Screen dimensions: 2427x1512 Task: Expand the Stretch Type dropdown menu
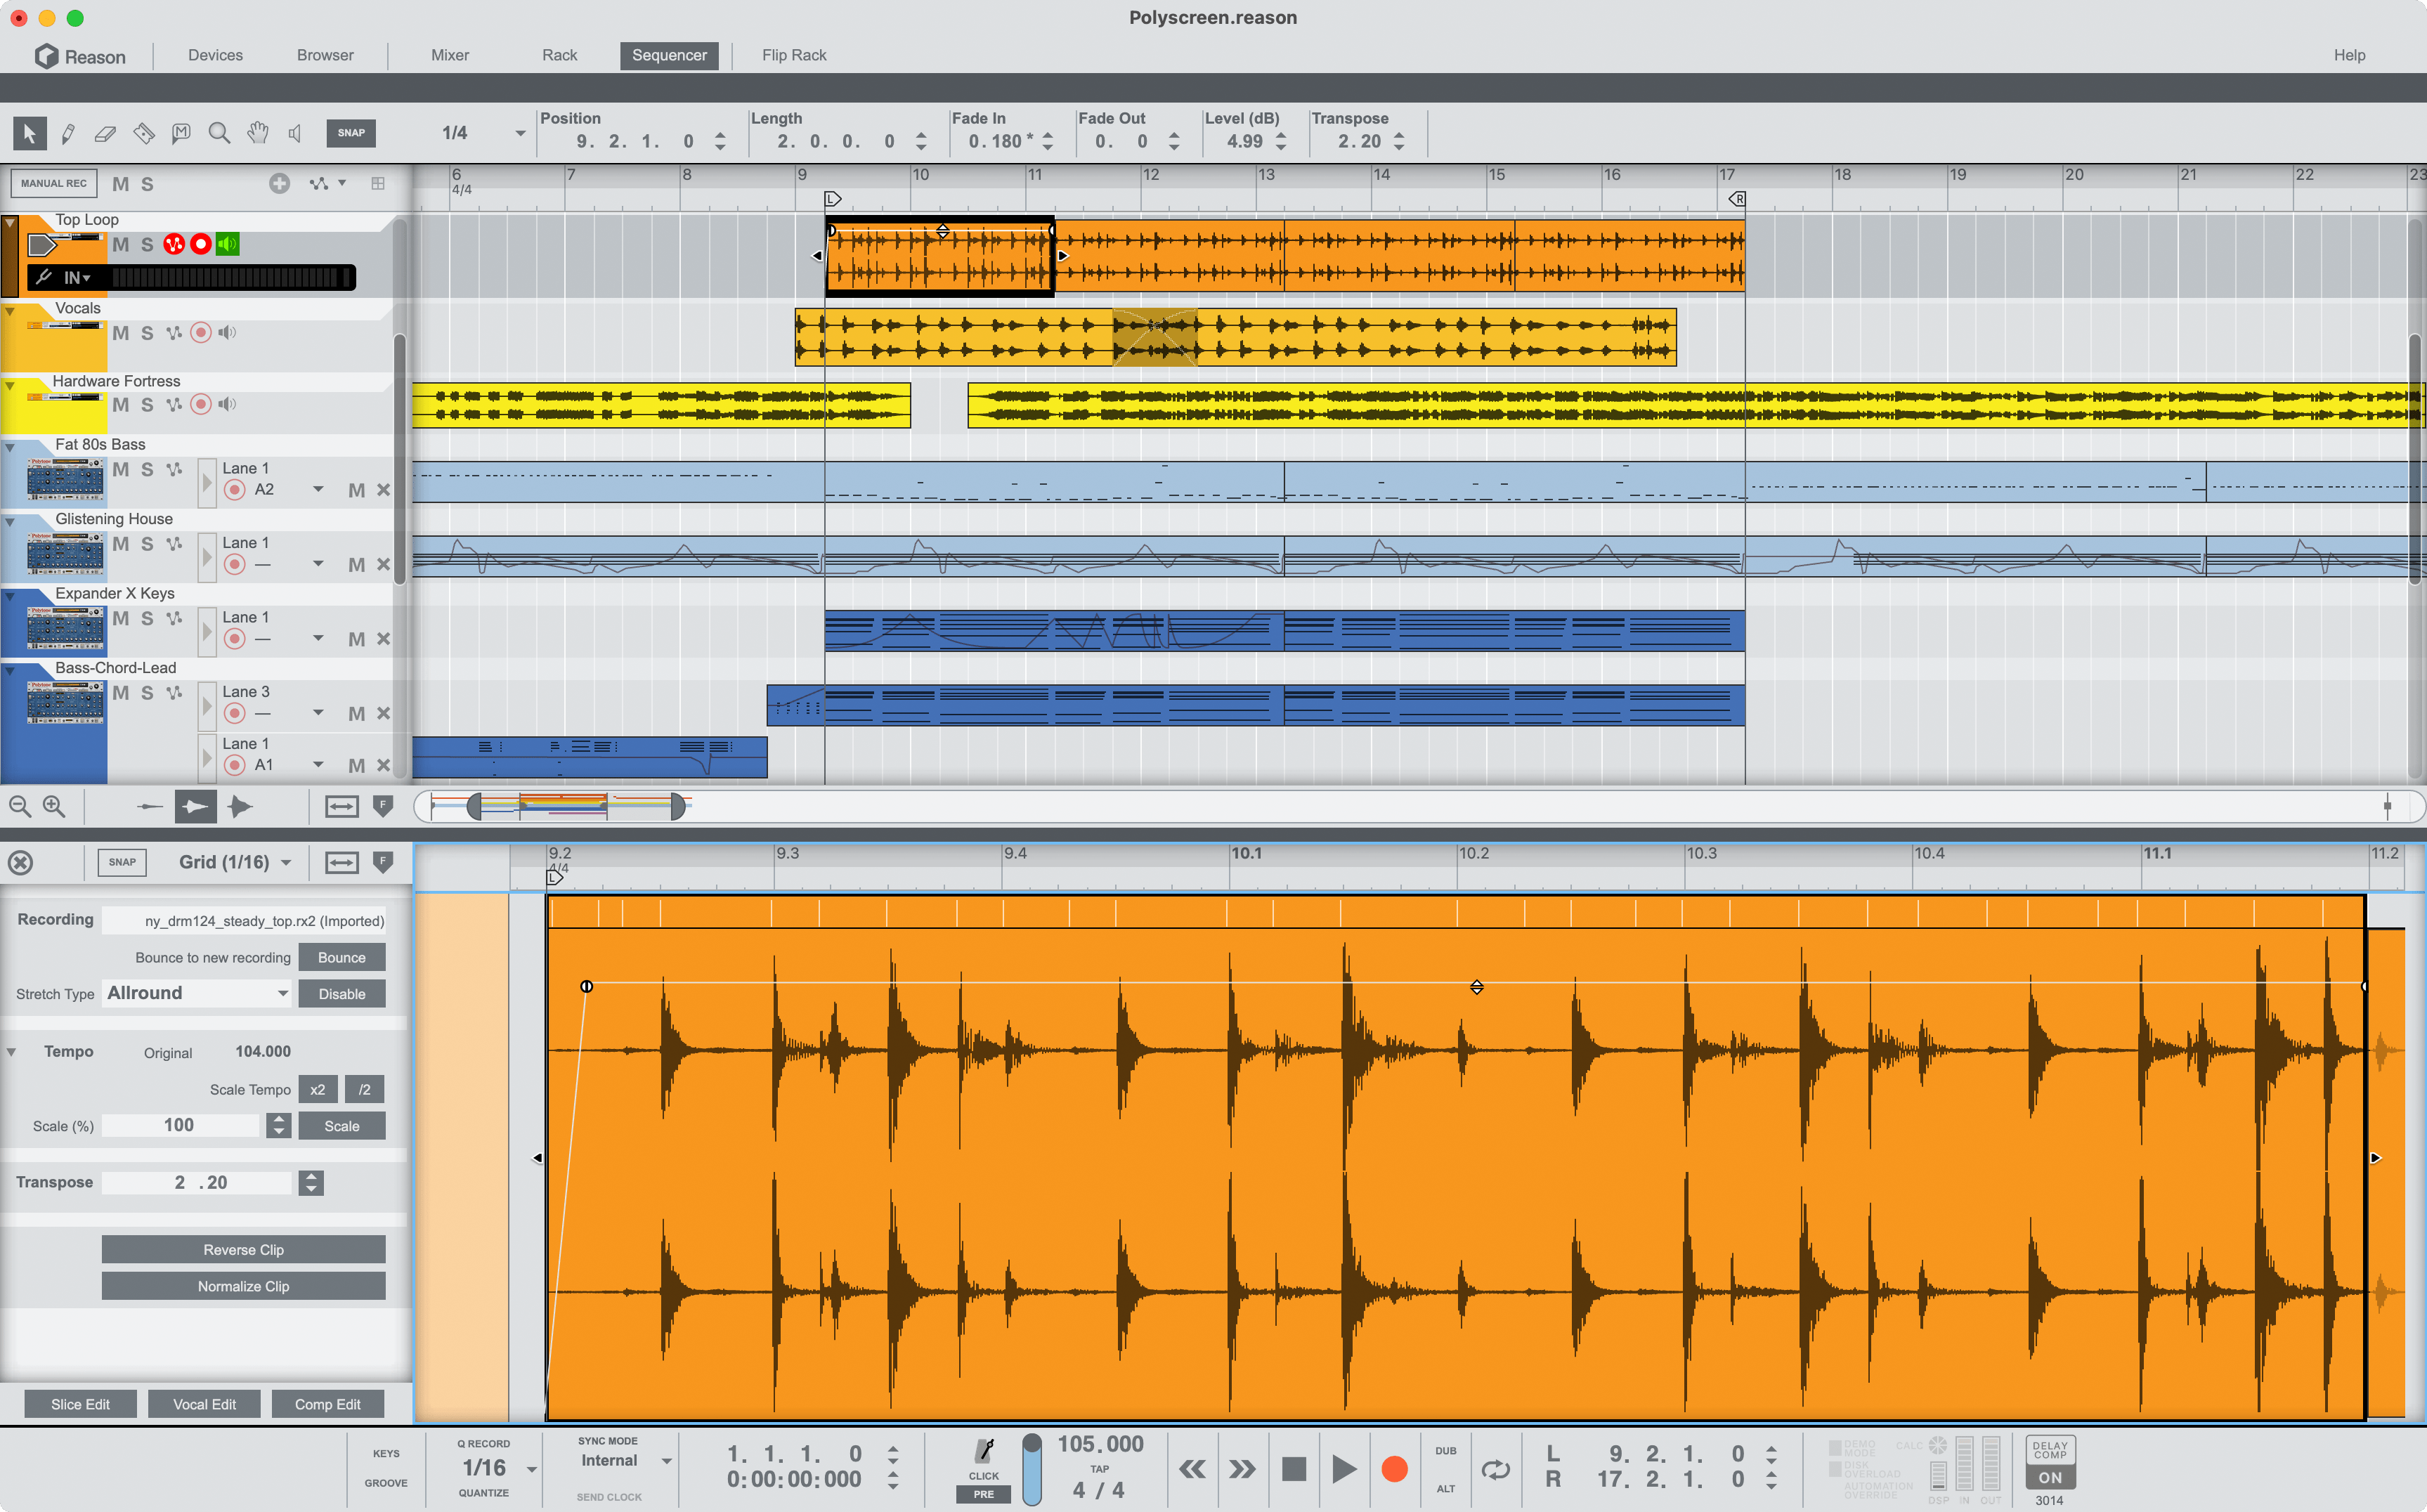coord(197,993)
